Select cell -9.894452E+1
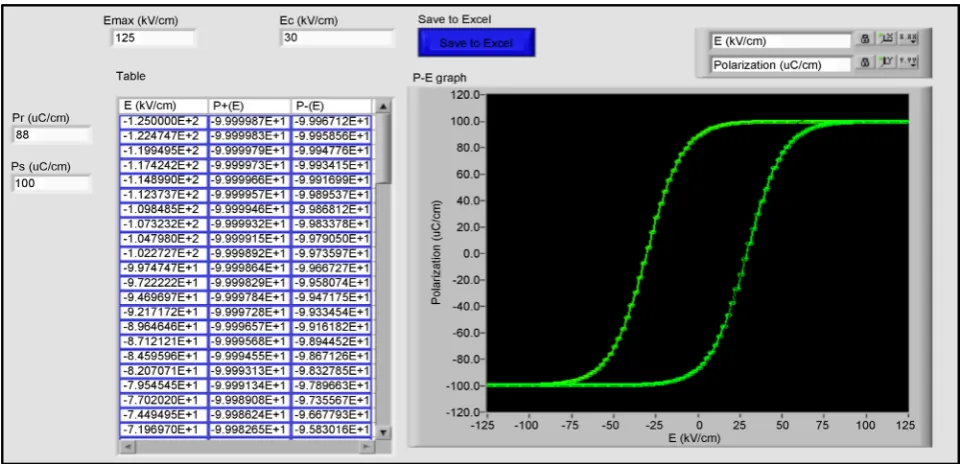Screen dimensions: 965x464 click(x=332, y=342)
